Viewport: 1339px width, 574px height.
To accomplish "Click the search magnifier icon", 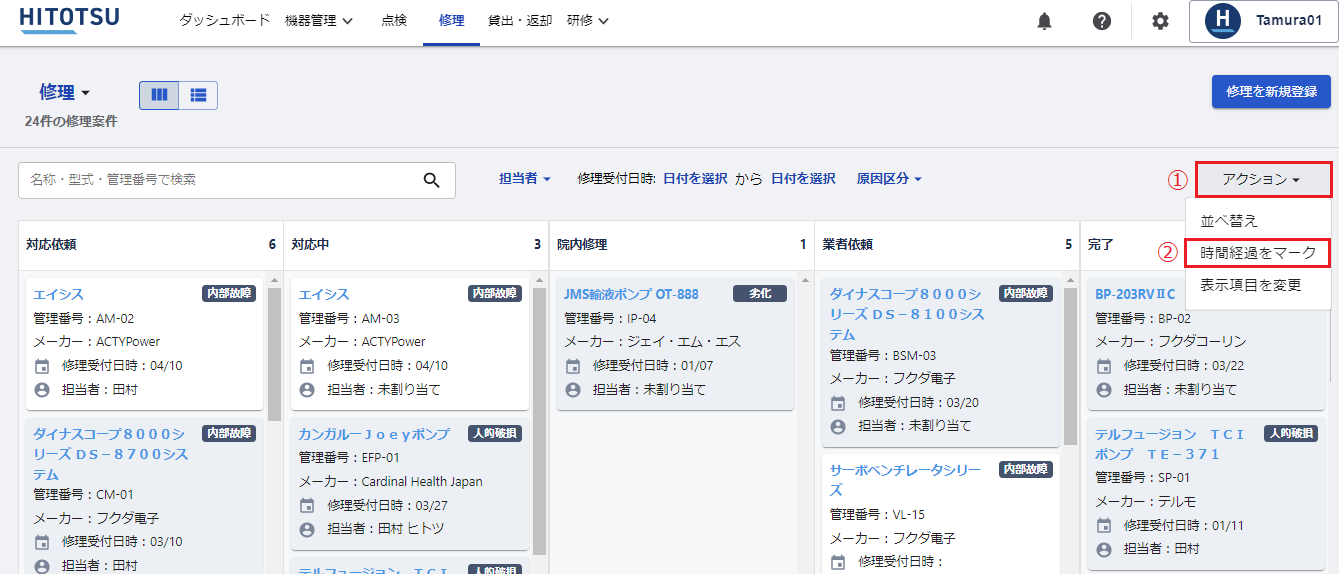I will point(432,180).
